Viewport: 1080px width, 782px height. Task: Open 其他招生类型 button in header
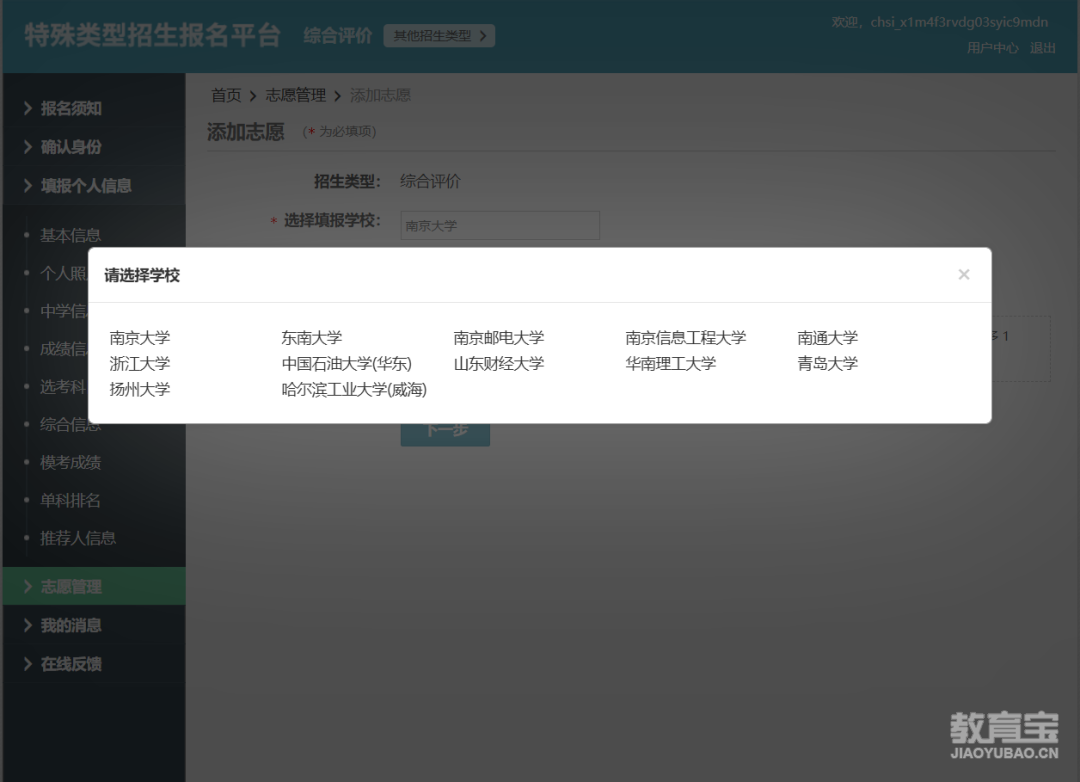tap(439, 36)
